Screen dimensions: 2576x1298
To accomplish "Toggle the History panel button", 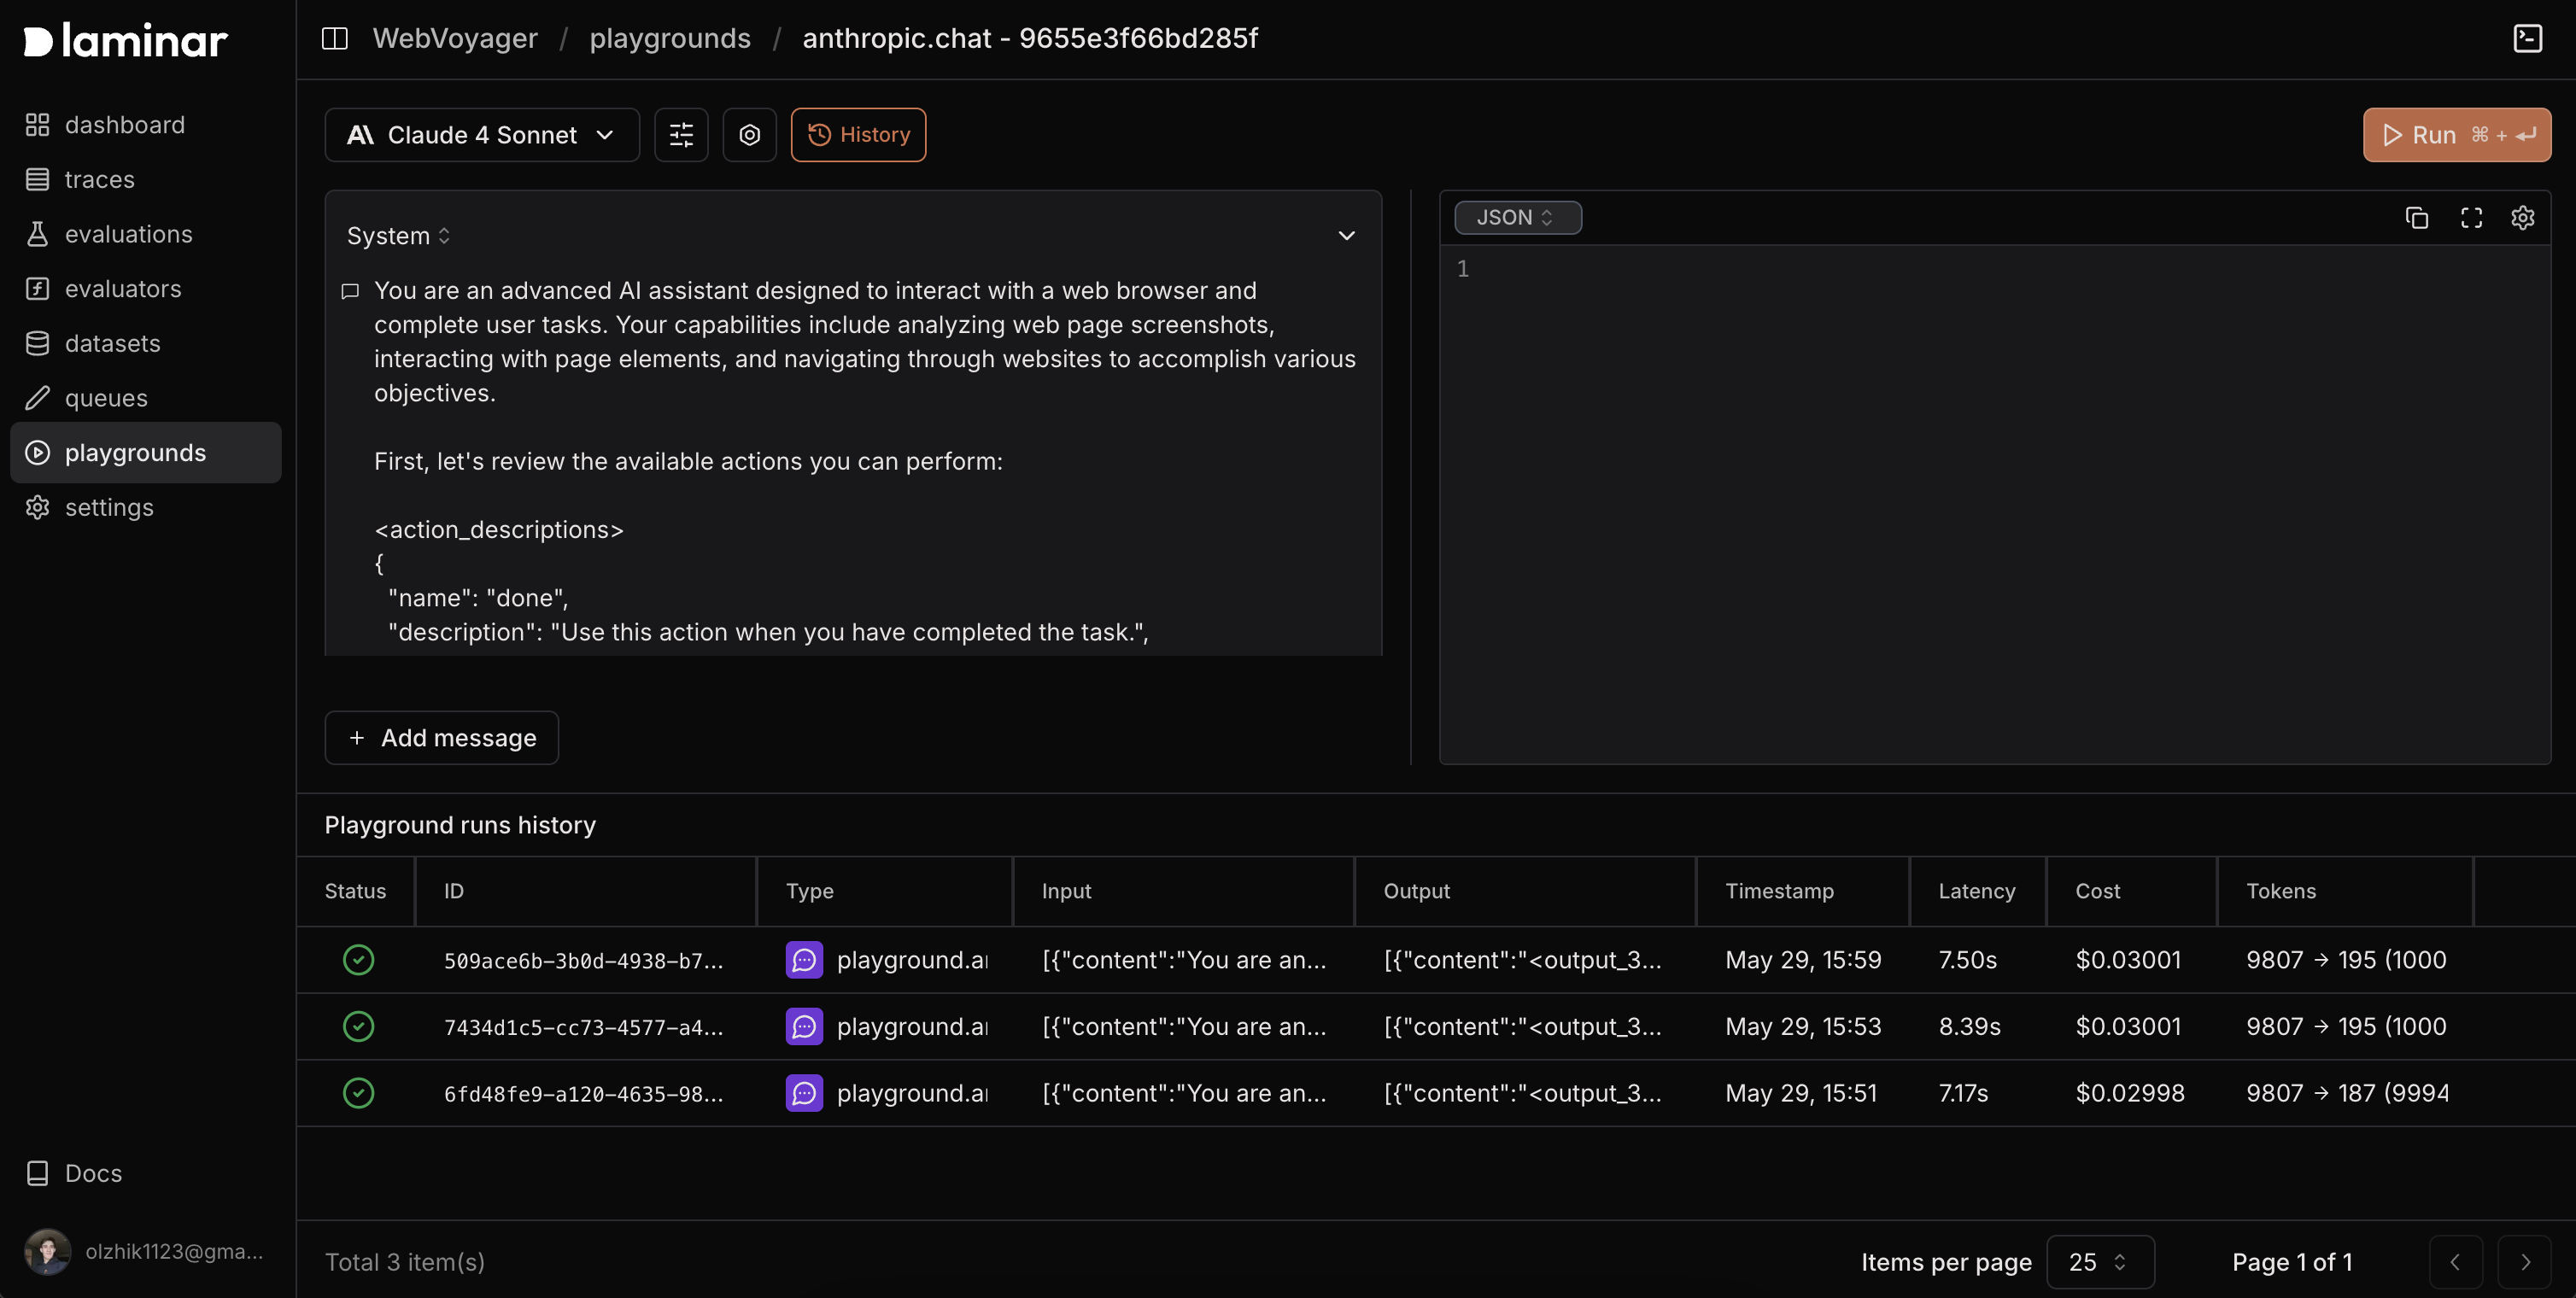I will 858,135.
